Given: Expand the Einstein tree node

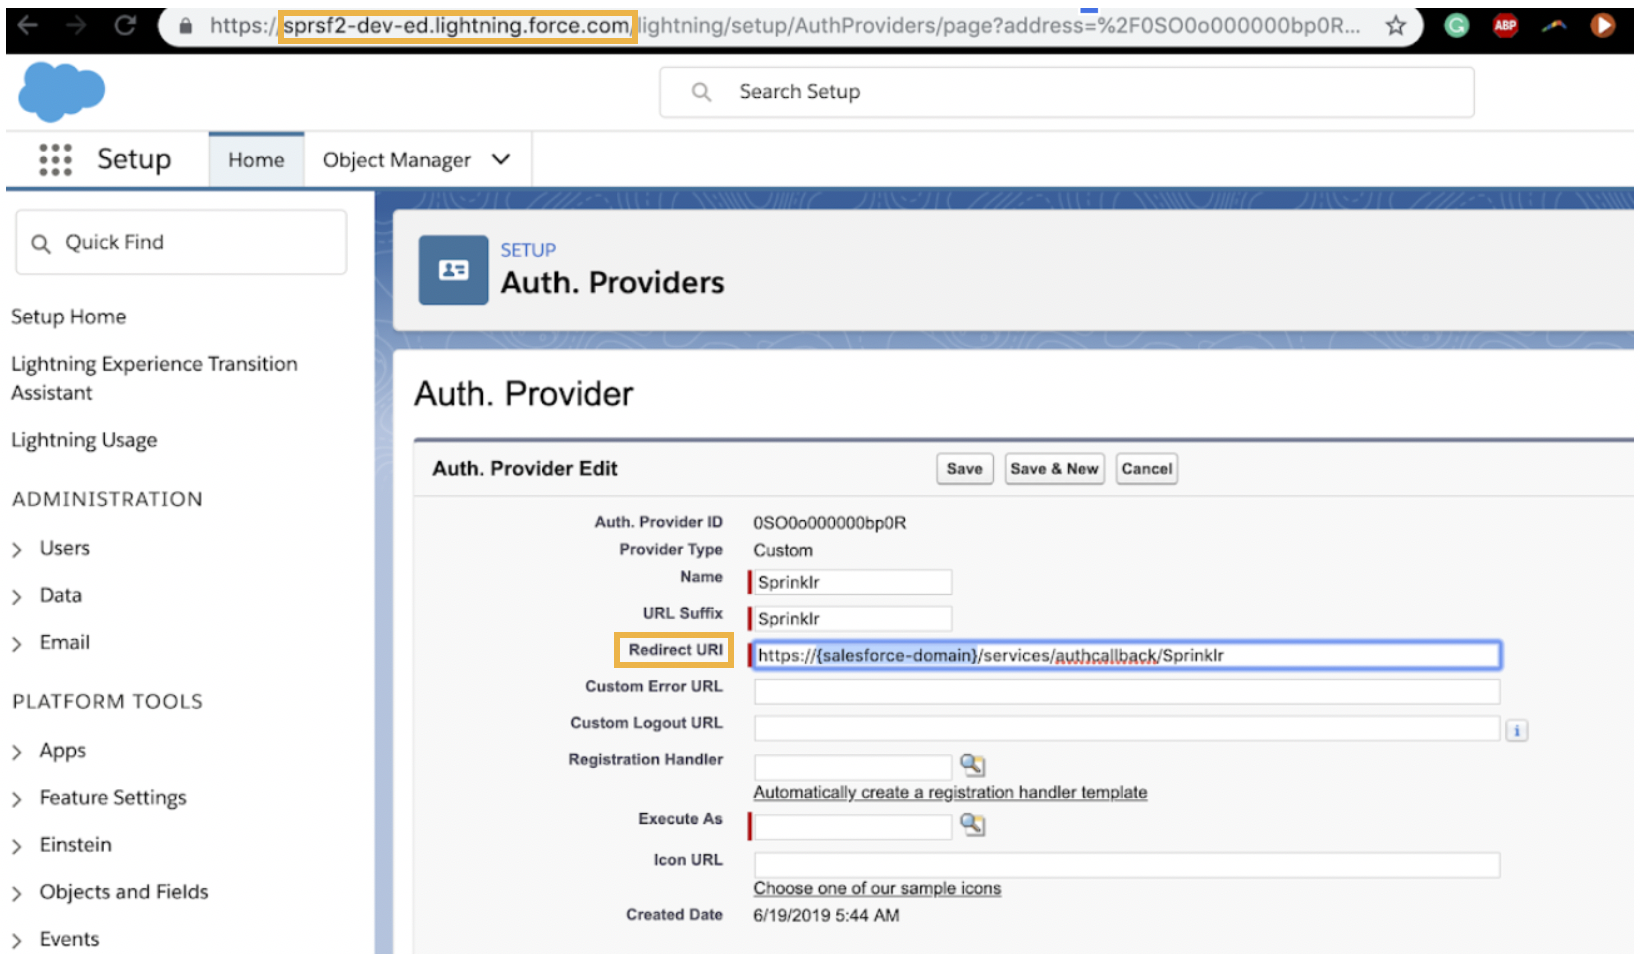Looking at the screenshot, I should coord(17,846).
